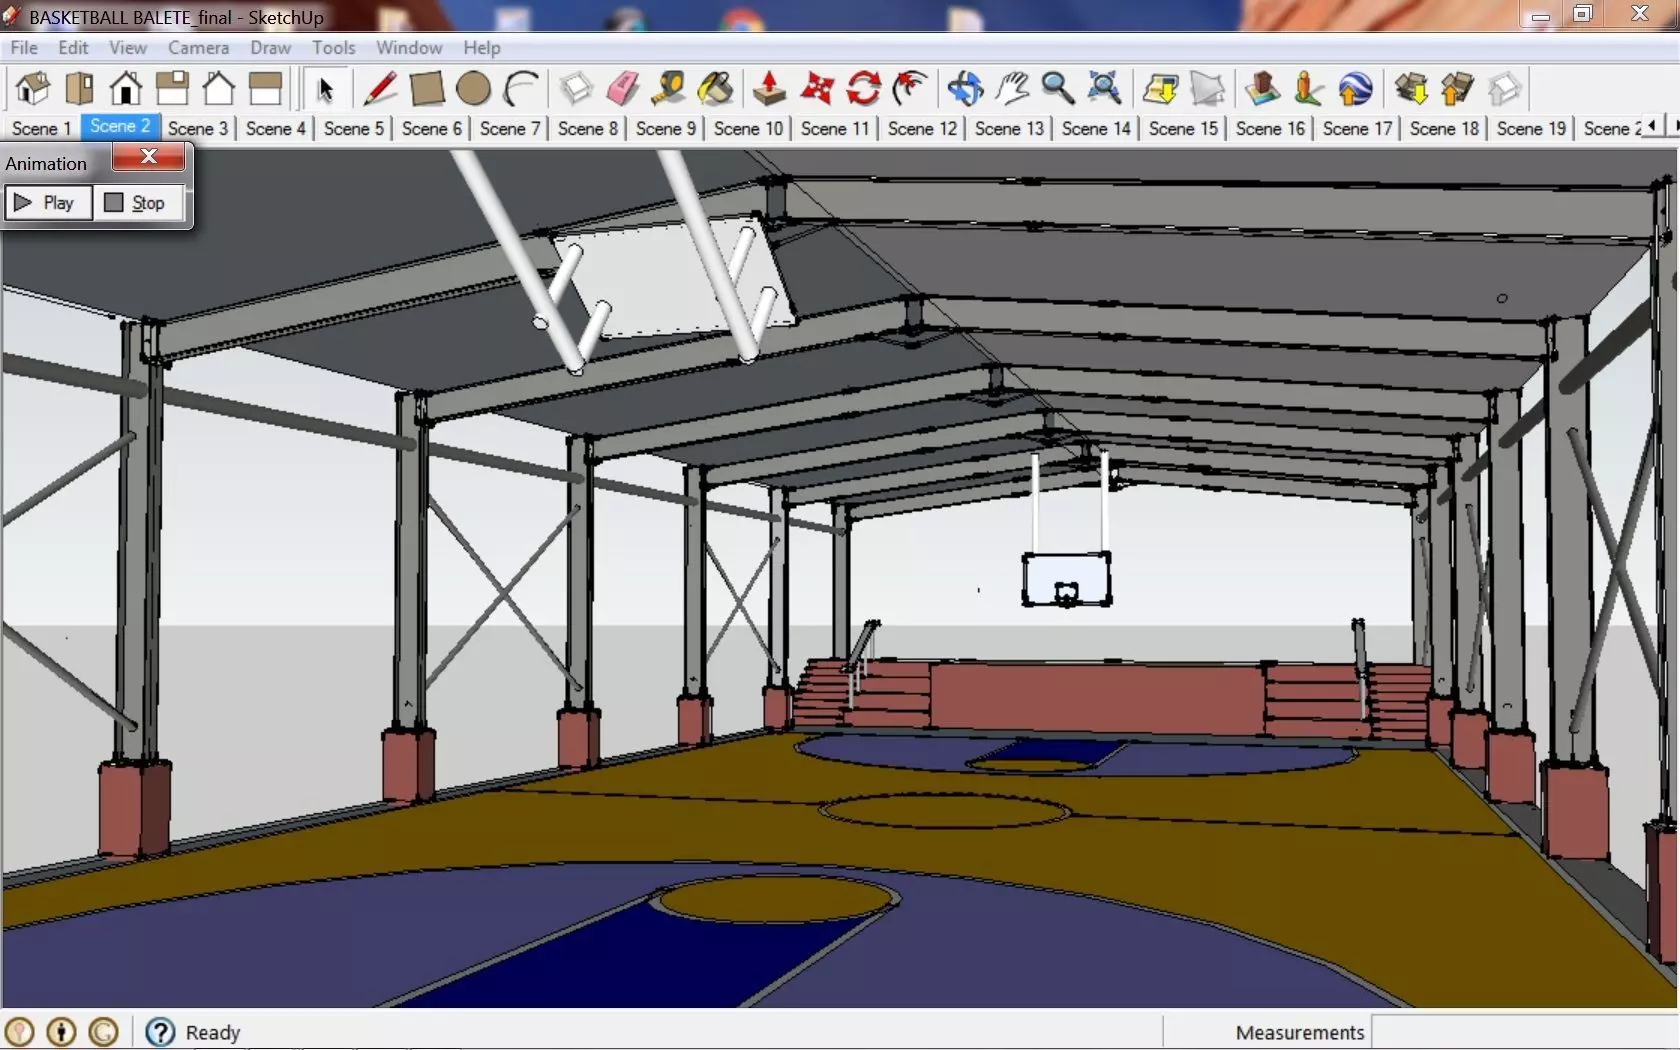Viewport: 1680px width, 1050px height.
Task: Click the Get Models icon
Action: pyautogui.click(x=1411, y=89)
